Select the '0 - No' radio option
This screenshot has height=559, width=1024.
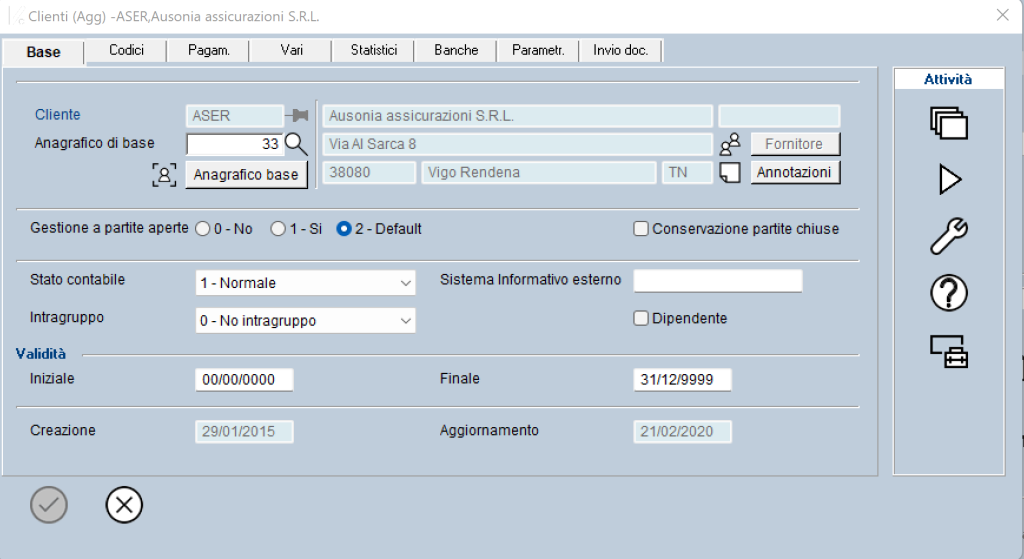tap(203, 229)
